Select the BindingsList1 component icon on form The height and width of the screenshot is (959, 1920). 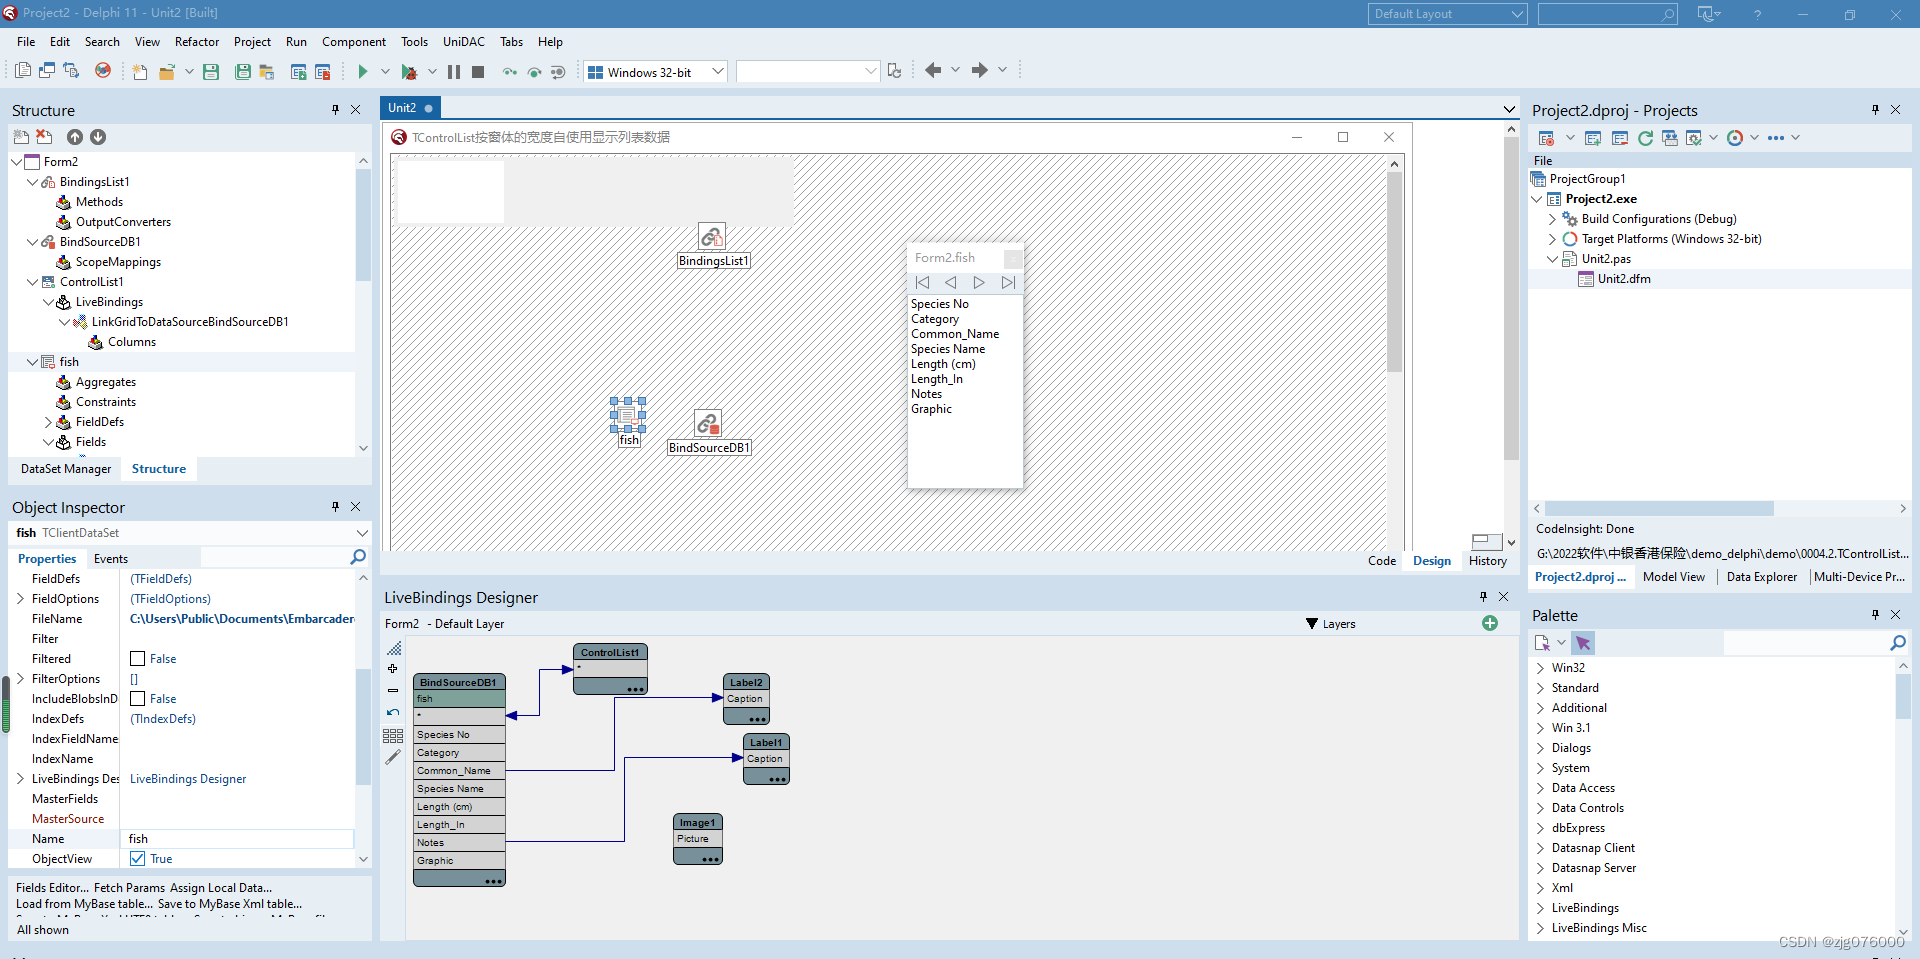(x=712, y=237)
